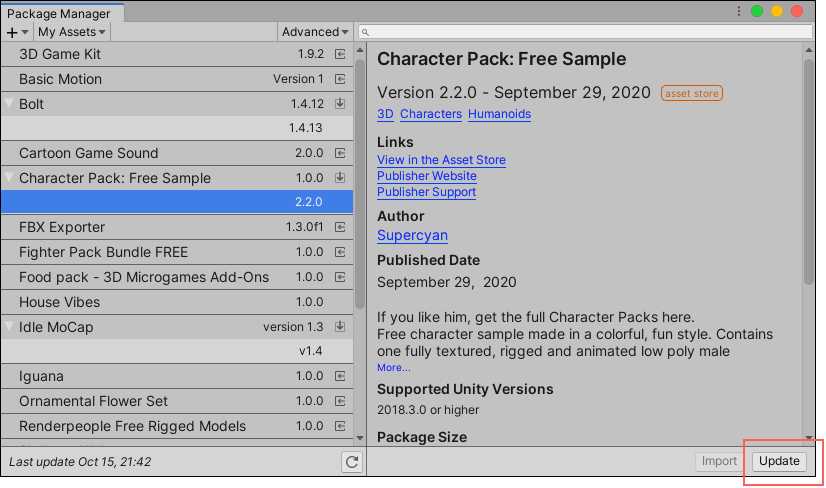Click import icon beside Food pack - 3D Microgames
This screenshot has height=488, width=826.
pos(340,277)
